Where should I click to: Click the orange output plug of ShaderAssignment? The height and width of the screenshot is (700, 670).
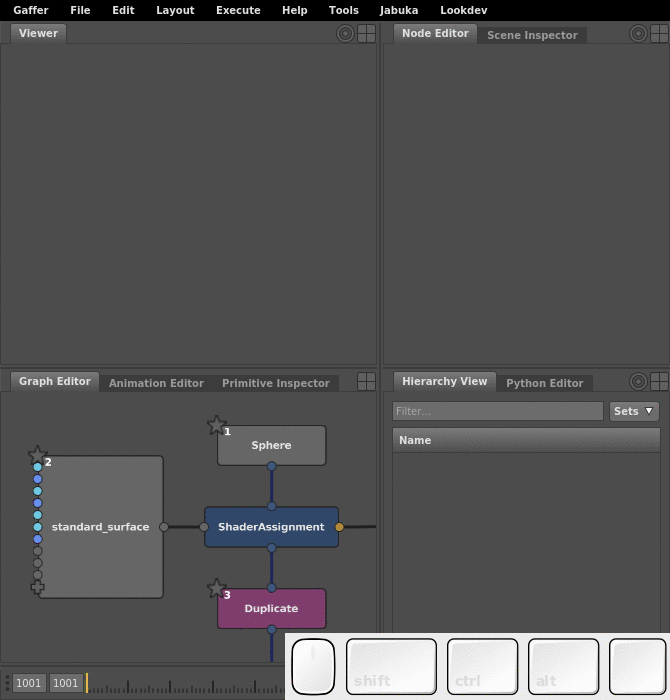click(x=339, y=527)
